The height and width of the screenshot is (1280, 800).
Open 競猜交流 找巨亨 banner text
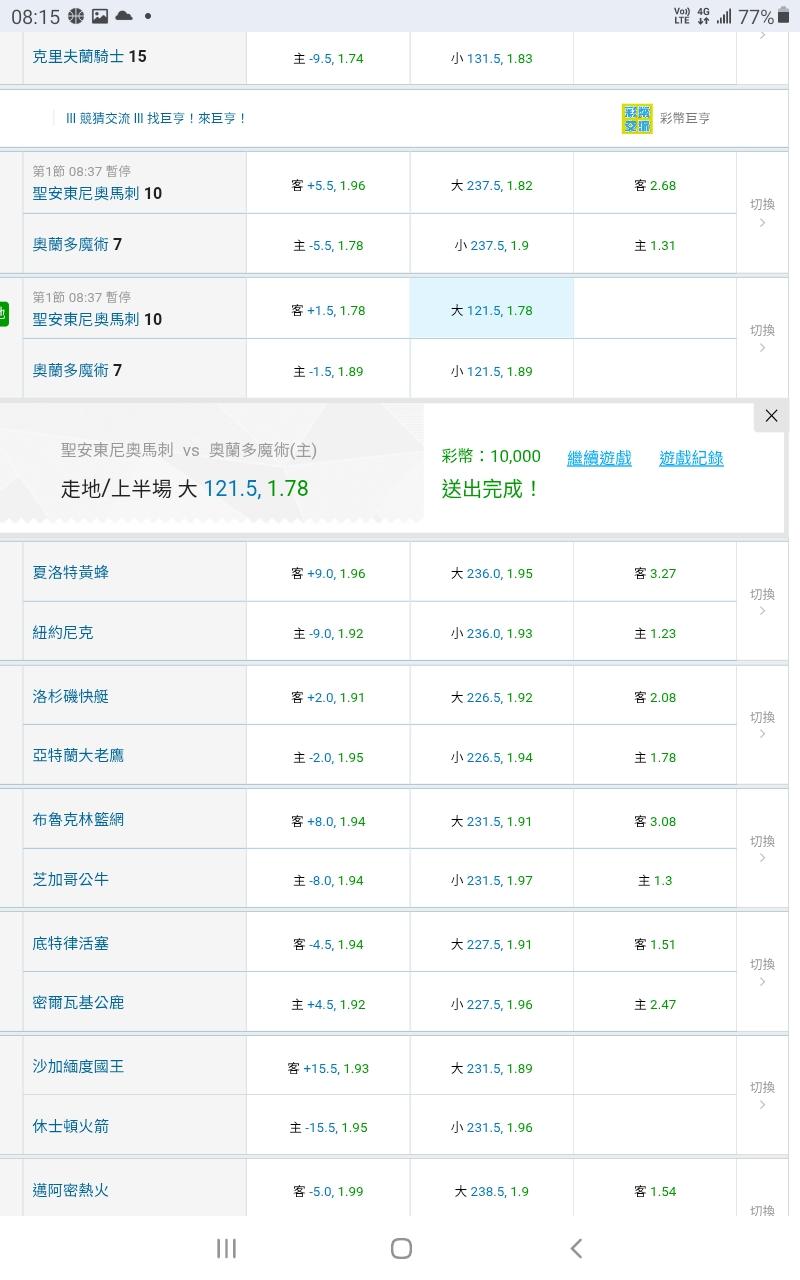tap(155, 118)
